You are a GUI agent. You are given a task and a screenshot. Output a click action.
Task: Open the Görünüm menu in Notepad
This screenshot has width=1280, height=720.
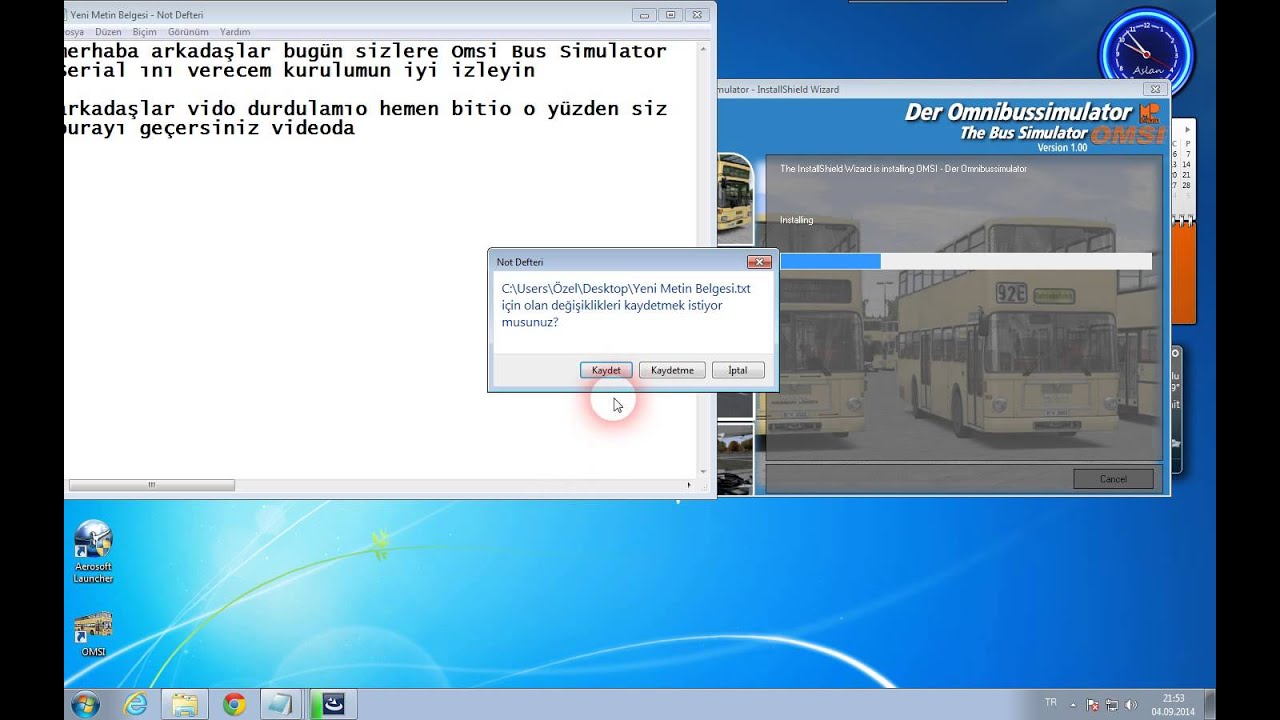coord(188,32)
